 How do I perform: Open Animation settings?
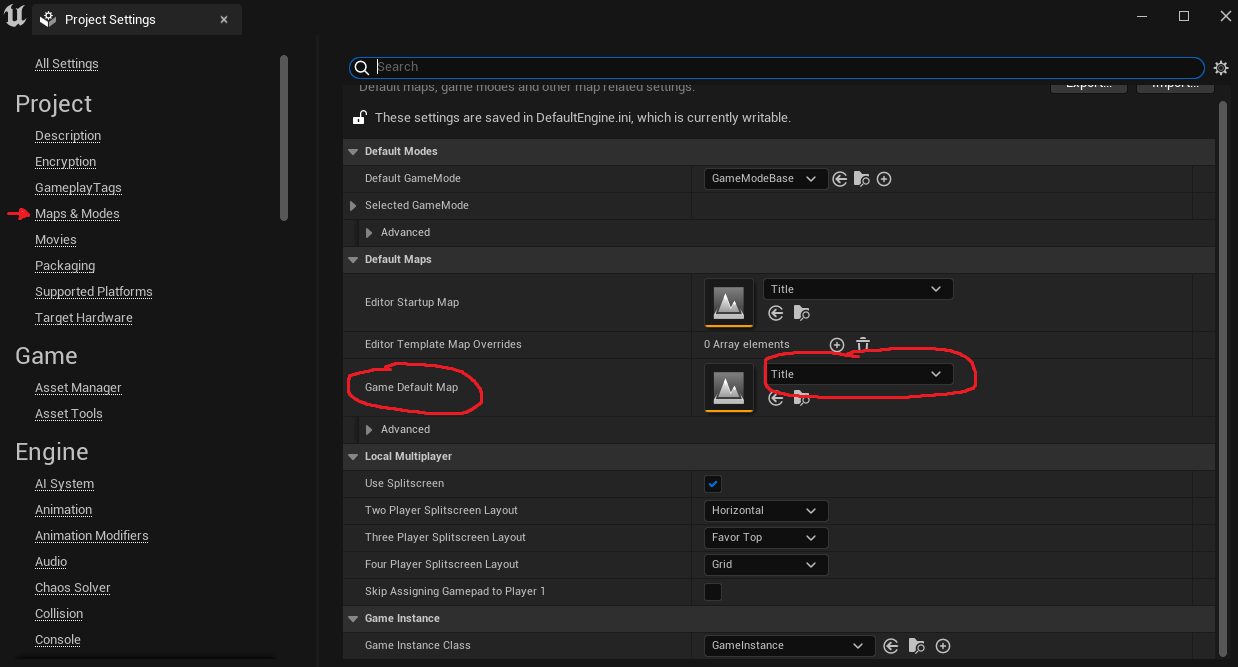coord(64,510)
